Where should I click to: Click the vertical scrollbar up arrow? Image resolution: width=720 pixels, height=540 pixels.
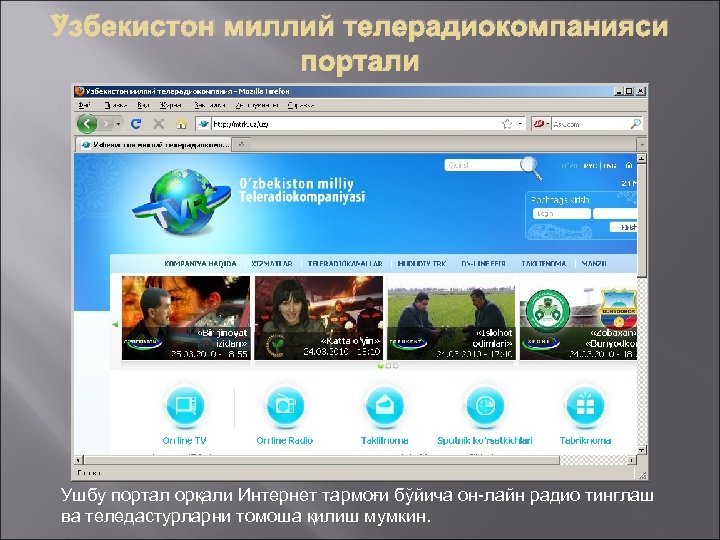pyautogui.click(x=641, y=158)
